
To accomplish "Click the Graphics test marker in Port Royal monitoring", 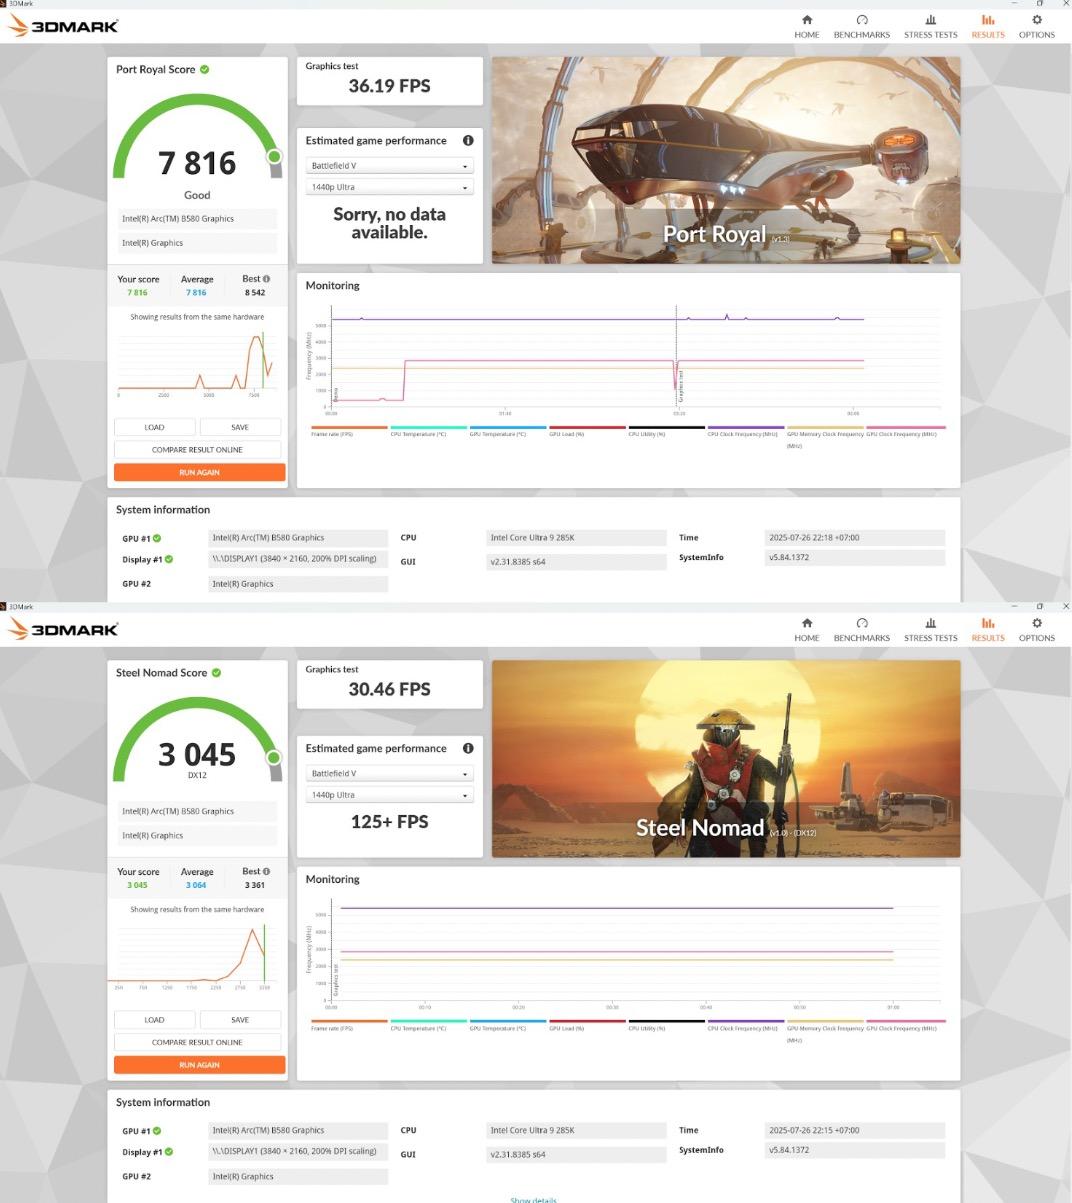I will pyautogui.click(x=680, y=387).
